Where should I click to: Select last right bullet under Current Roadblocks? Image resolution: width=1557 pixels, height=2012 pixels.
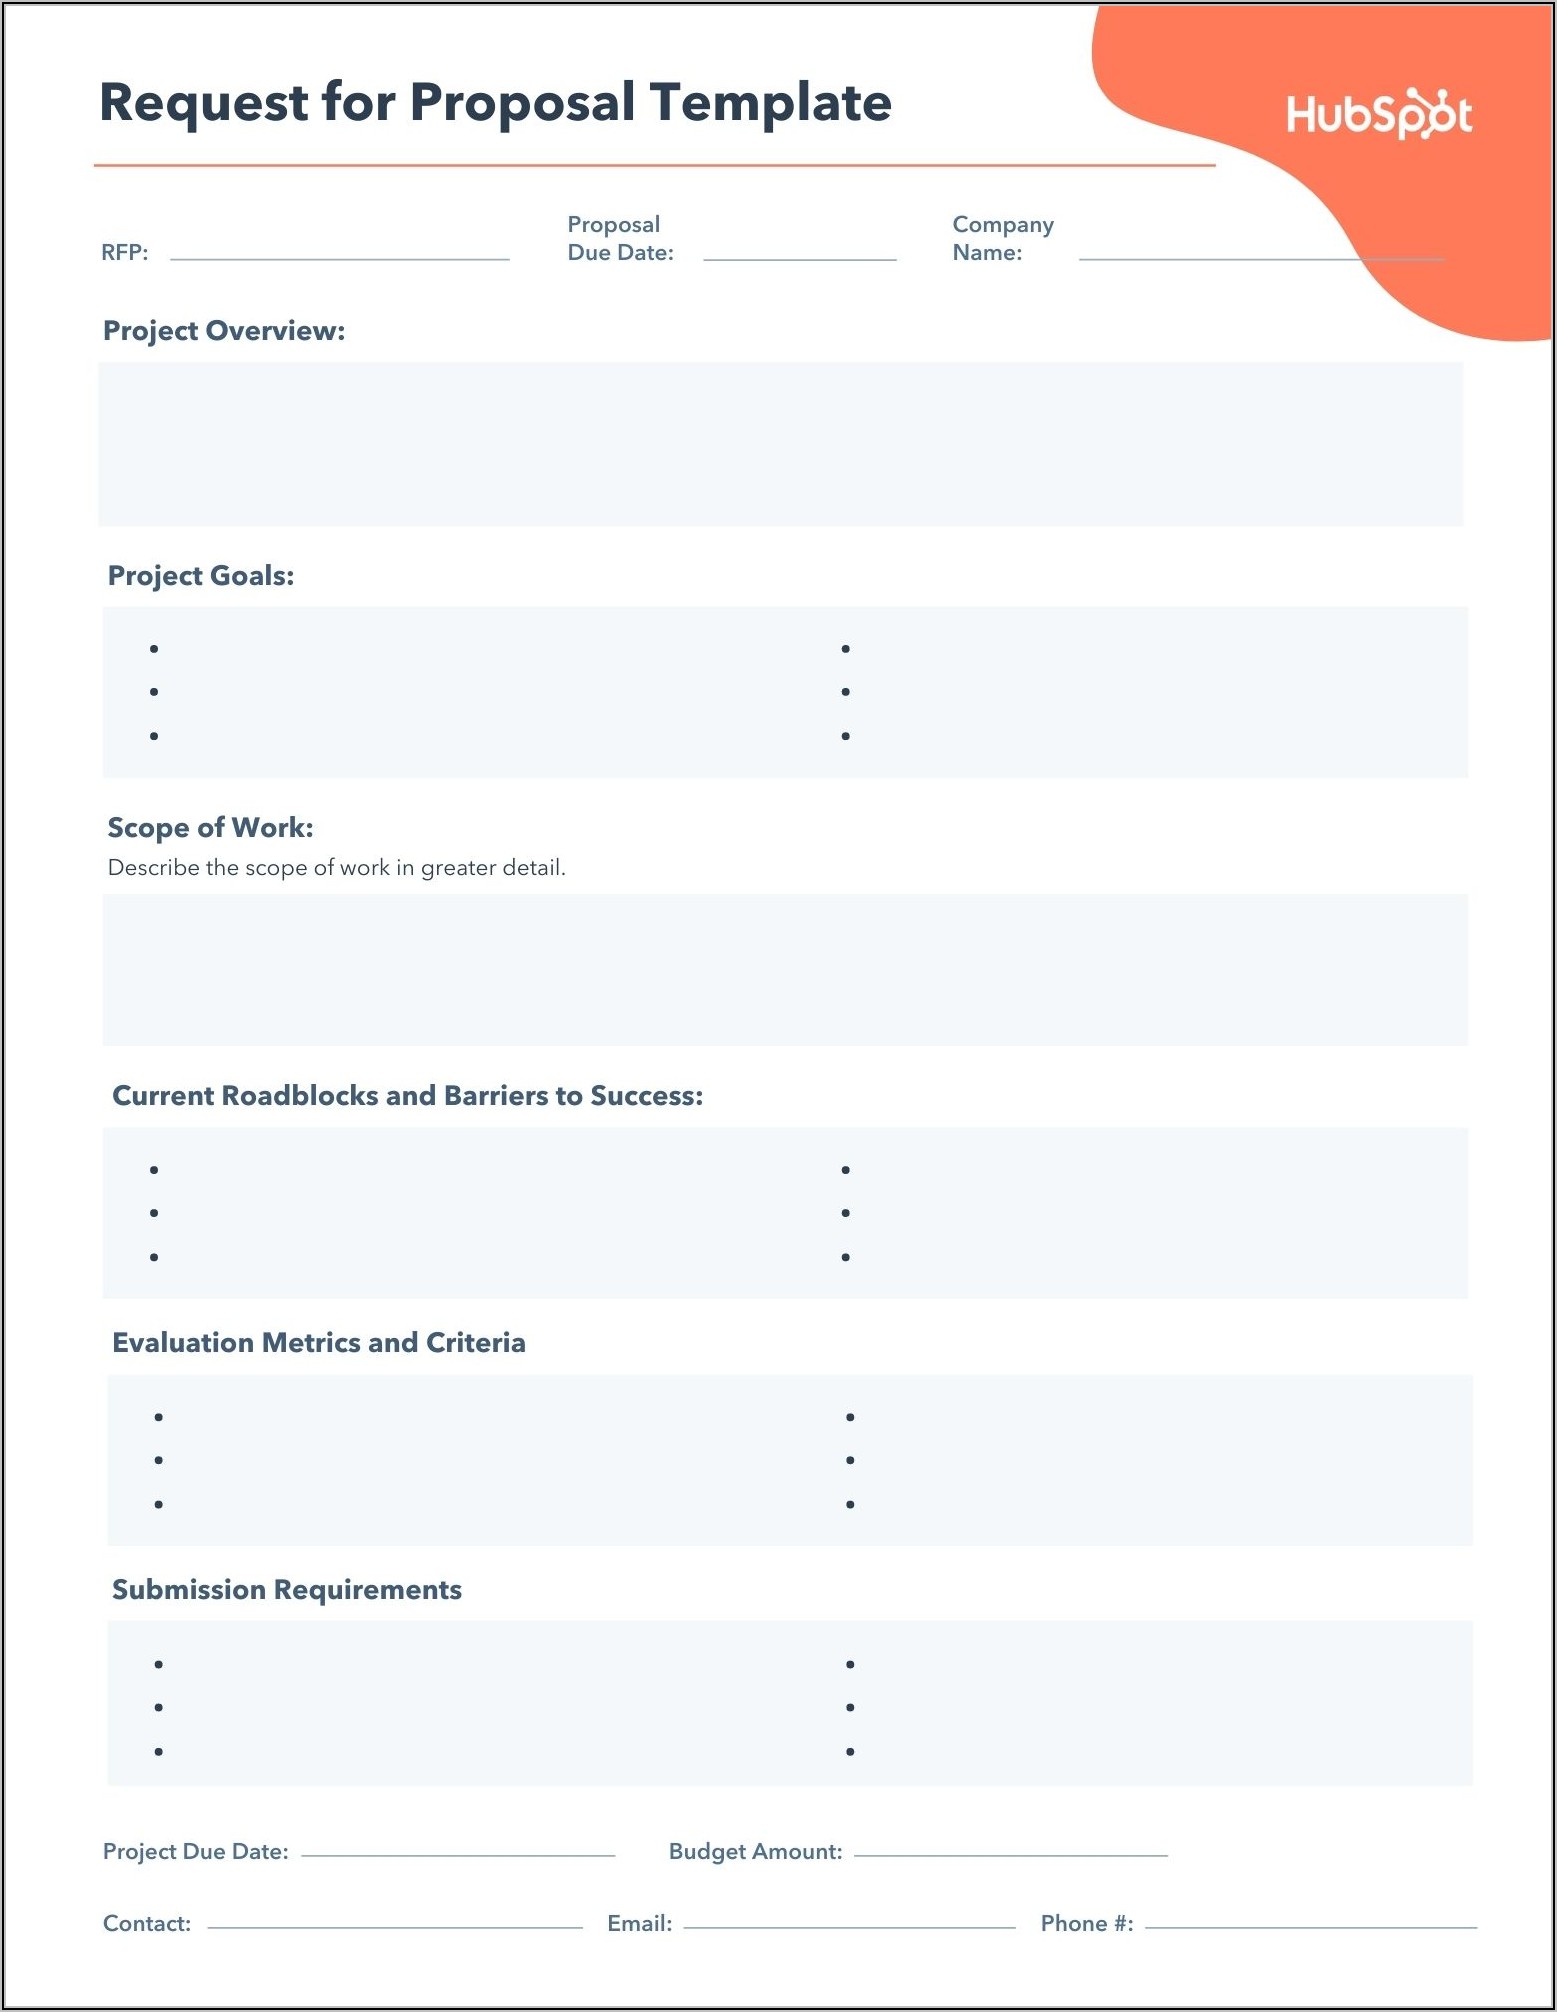pyautogui.click(x=846, y=1257)
